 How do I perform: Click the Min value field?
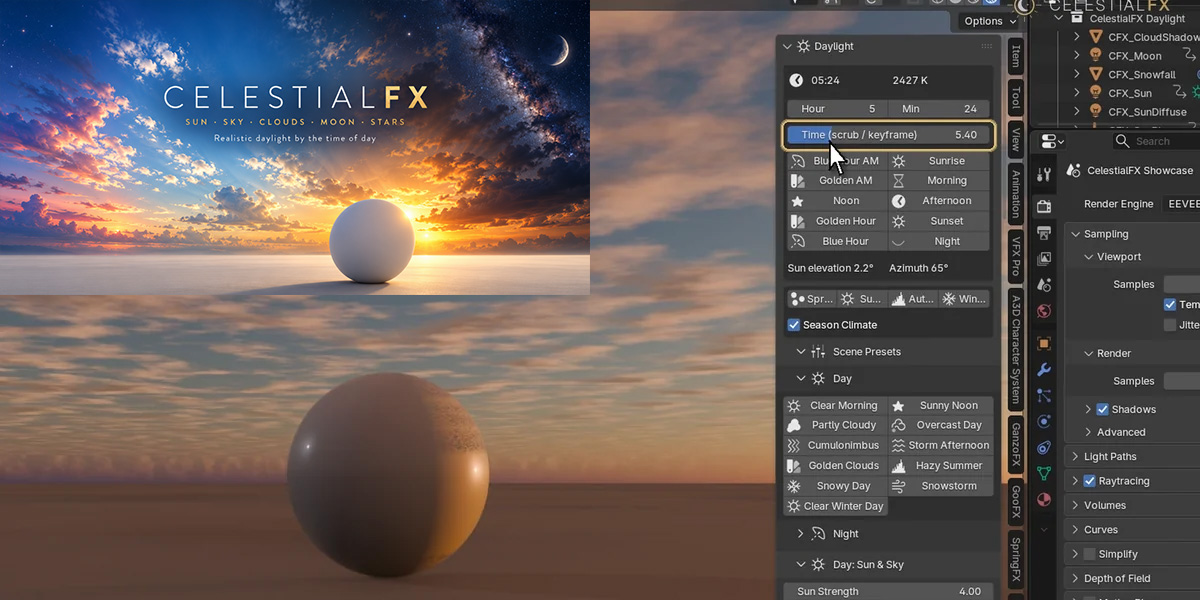[939, 108]
